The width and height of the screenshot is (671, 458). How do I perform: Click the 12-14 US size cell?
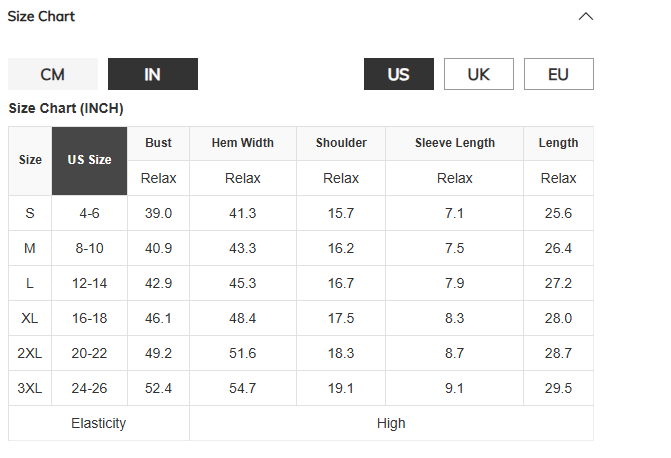pos(89,283)
